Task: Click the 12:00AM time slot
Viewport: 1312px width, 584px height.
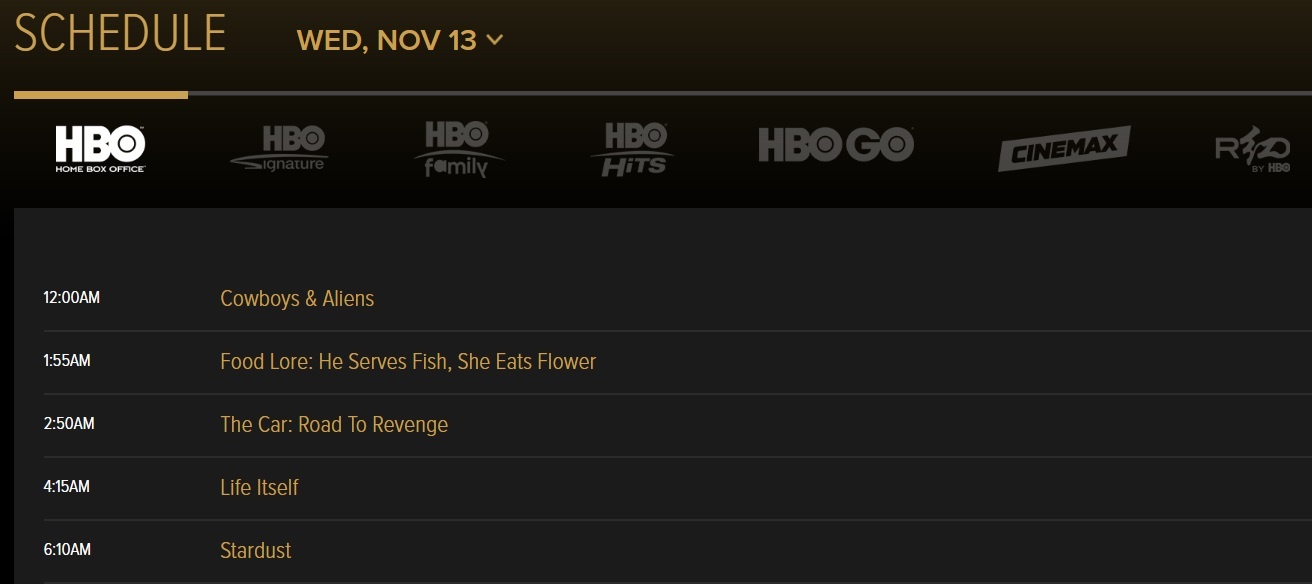Action: pyautogui.click(x=72, y=298)
